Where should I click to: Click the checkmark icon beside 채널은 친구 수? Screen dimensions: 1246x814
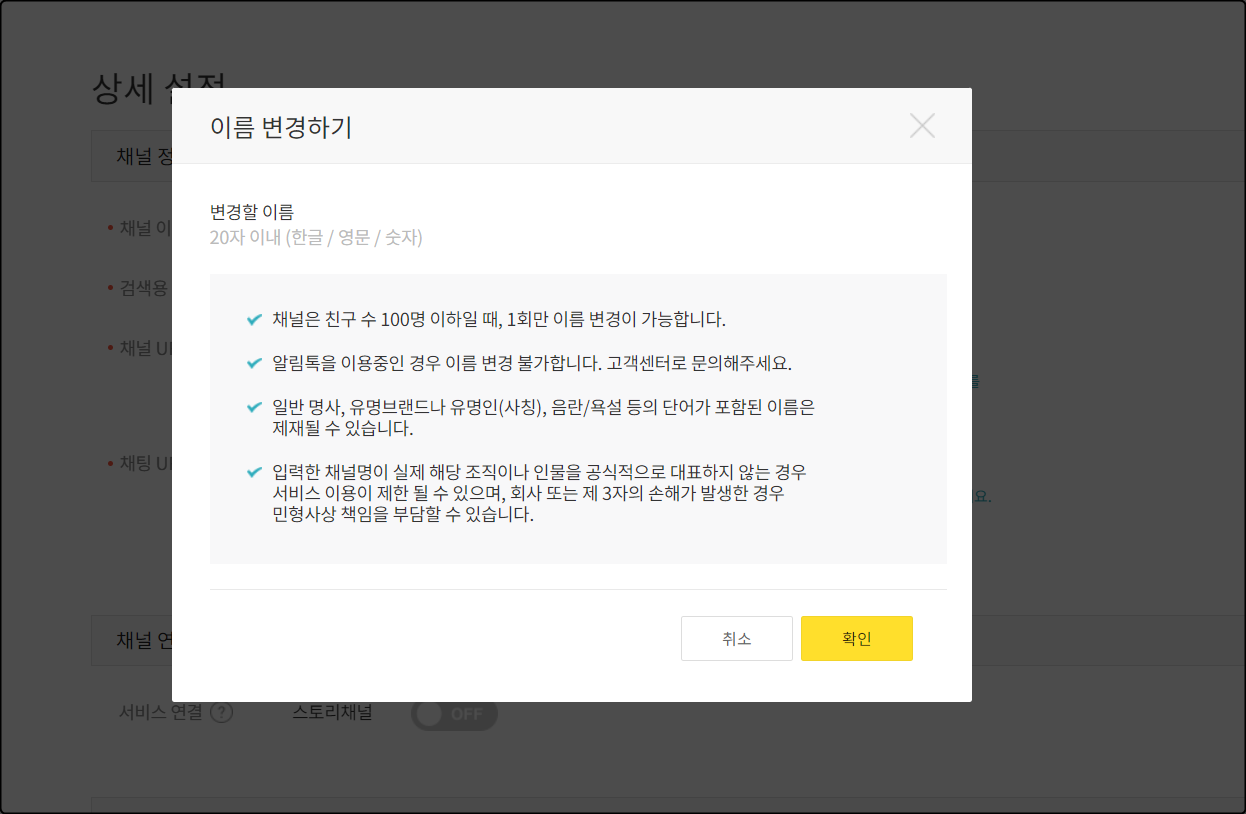(254, 320)
